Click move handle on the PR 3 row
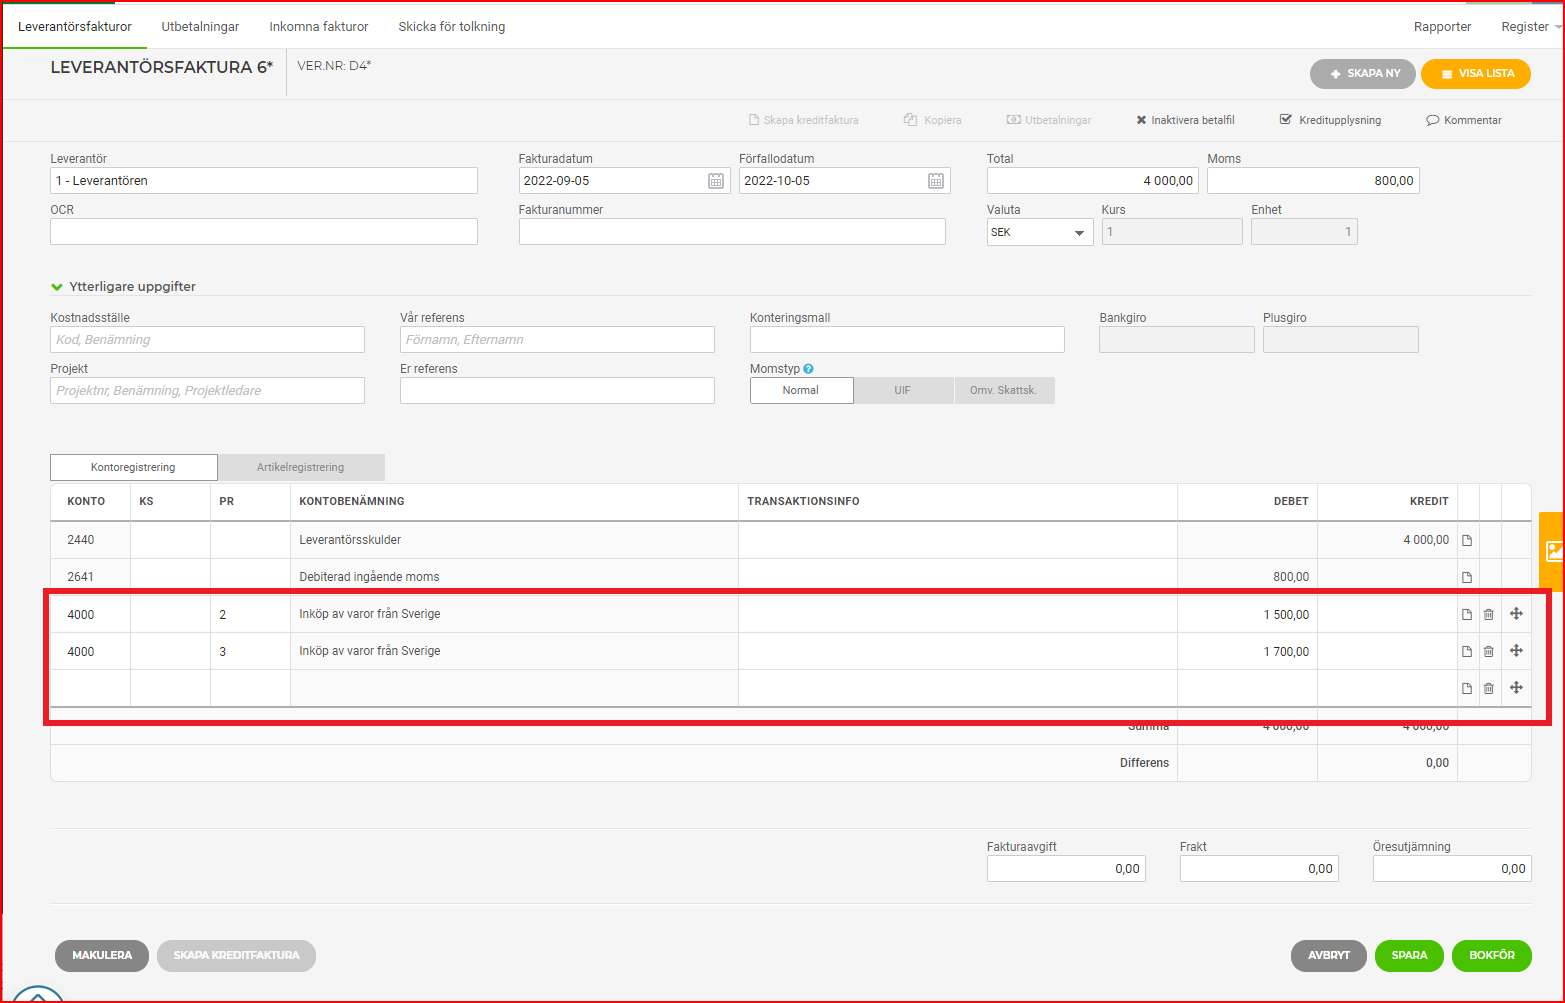1565x1003 pixels. [1516, 651]
